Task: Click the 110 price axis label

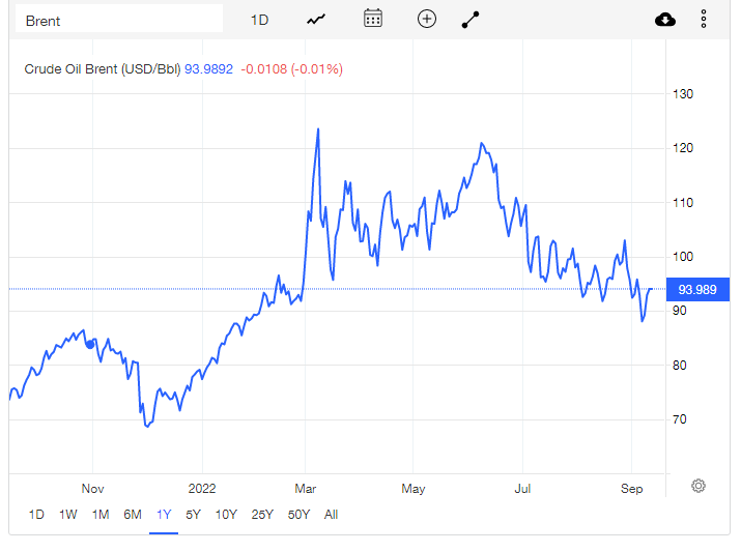Action: (683, 203)
